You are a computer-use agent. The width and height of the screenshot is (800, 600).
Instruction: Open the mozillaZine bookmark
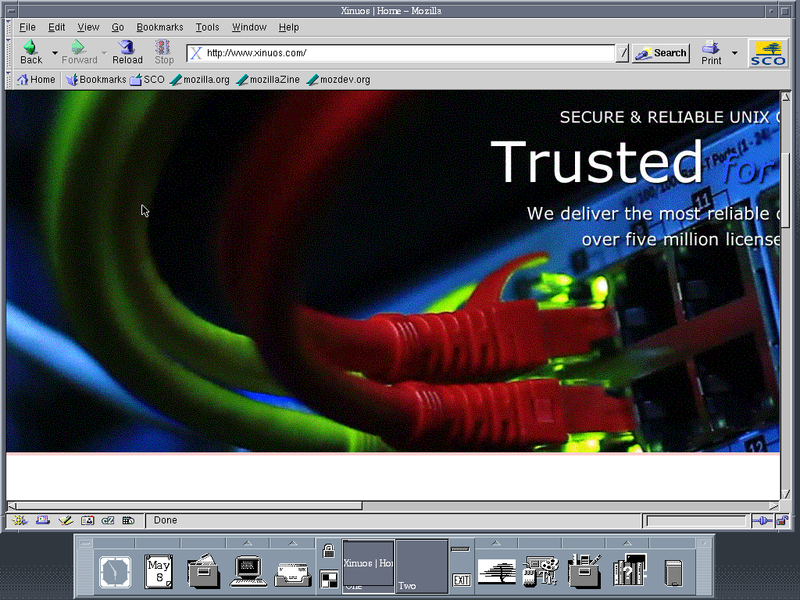(268, 80)
